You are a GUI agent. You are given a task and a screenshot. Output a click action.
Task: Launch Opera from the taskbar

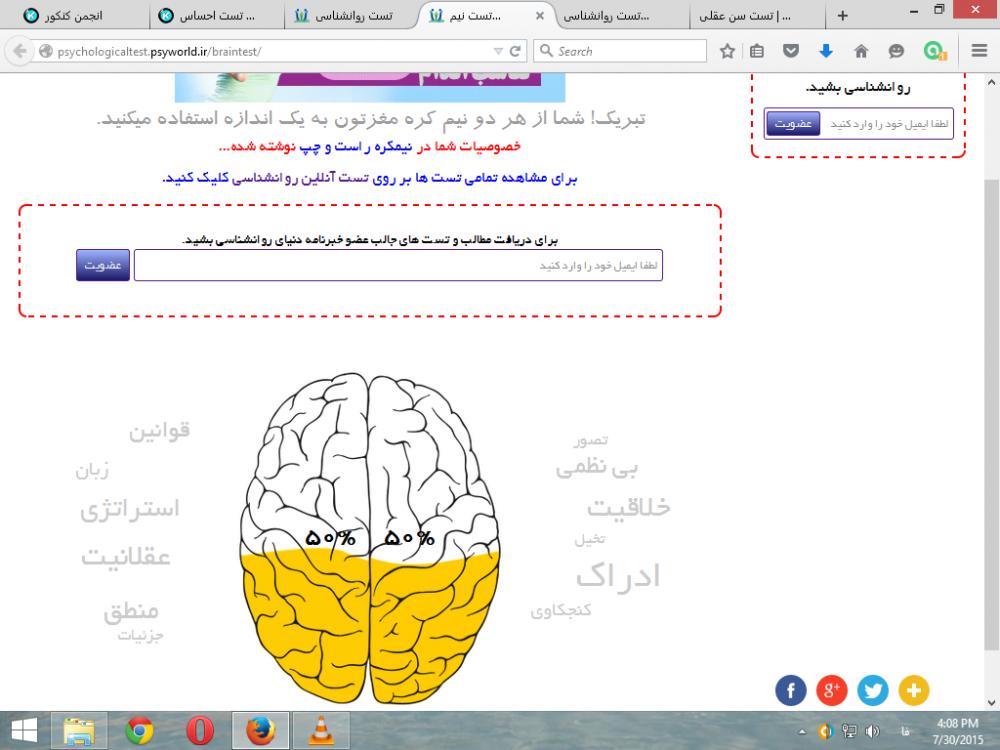(200, 730)
